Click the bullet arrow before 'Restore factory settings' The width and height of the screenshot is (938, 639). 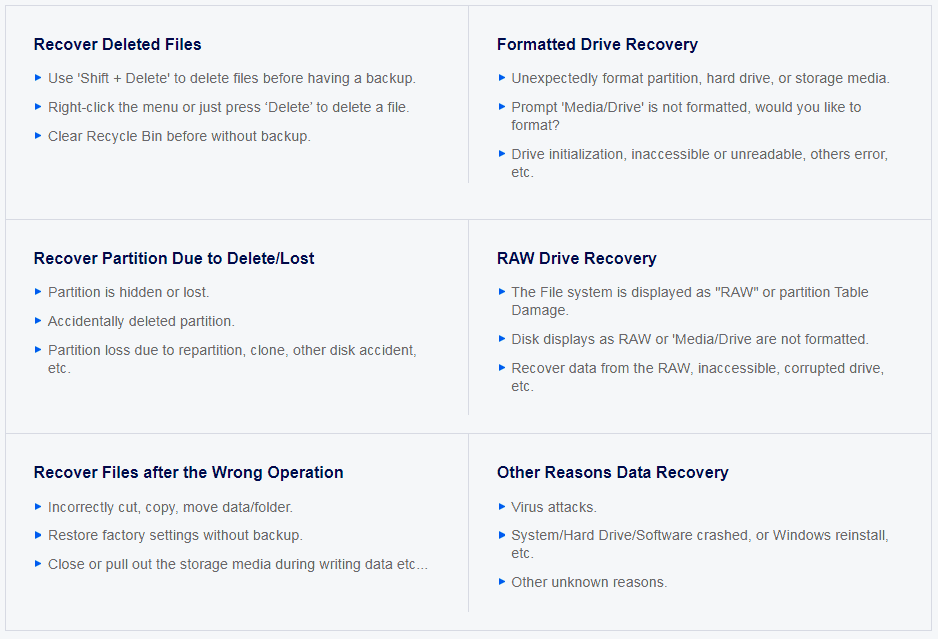point(38,535)
